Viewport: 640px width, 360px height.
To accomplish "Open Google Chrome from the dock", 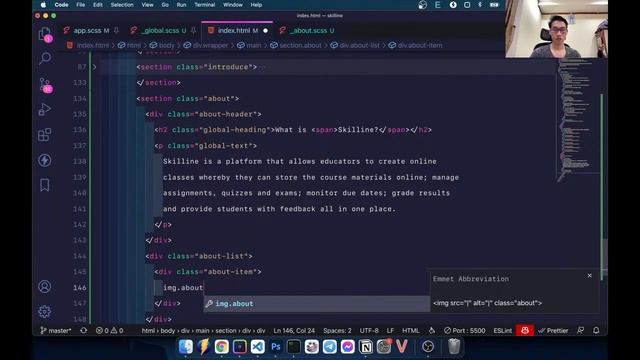I will [x=222, y=347].
